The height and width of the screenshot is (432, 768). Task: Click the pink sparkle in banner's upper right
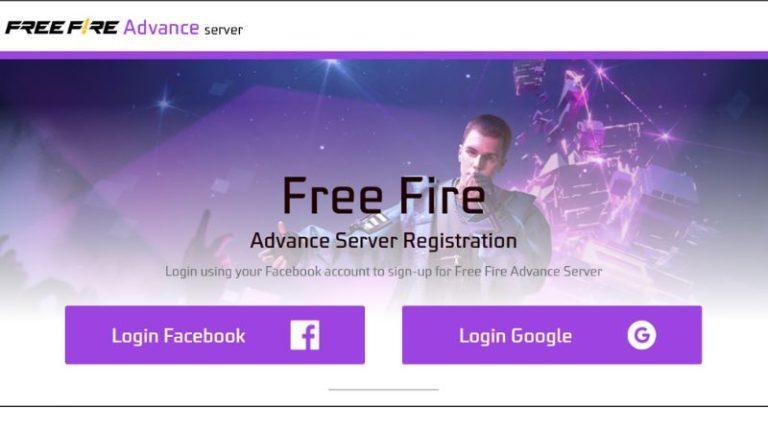[x=600, y=71]
